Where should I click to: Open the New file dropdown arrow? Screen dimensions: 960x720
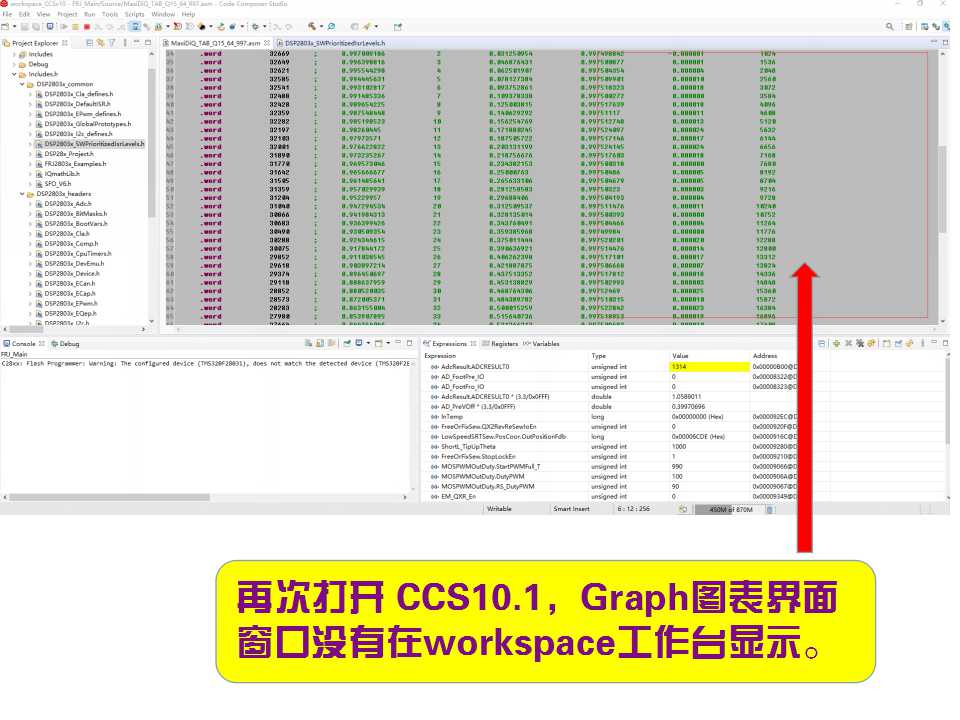(x=14, y=27)
